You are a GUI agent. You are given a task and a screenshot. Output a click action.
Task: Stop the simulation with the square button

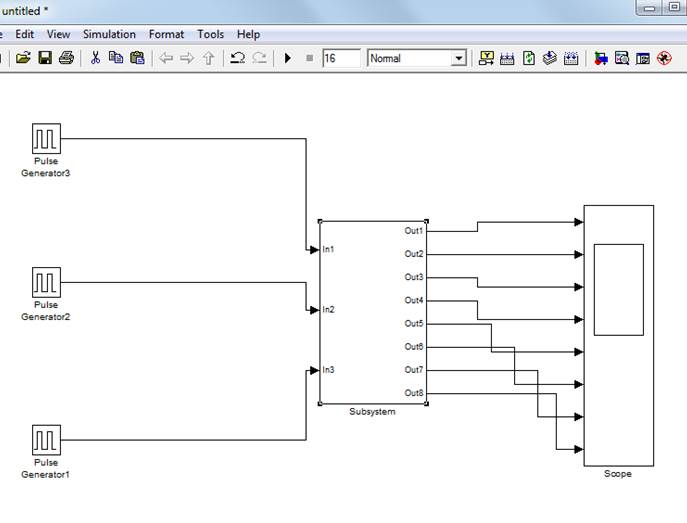[x=310, y=58]
